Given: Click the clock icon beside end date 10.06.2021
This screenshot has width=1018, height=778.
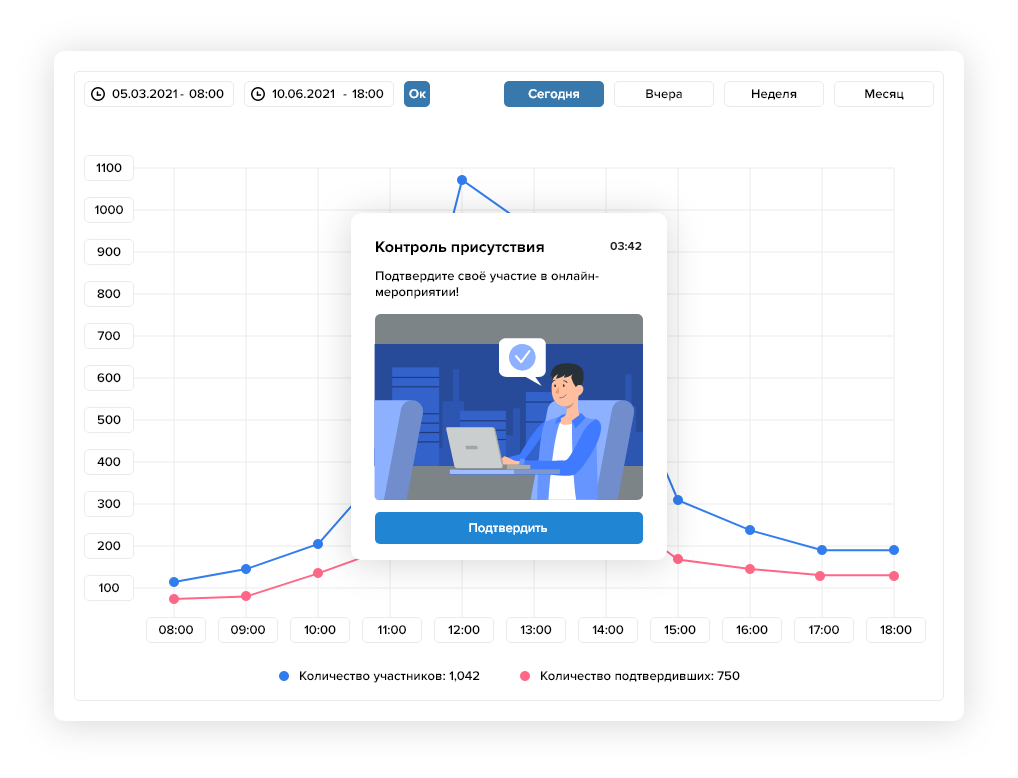Looking at the screenshot, I should tap(258, 94).
